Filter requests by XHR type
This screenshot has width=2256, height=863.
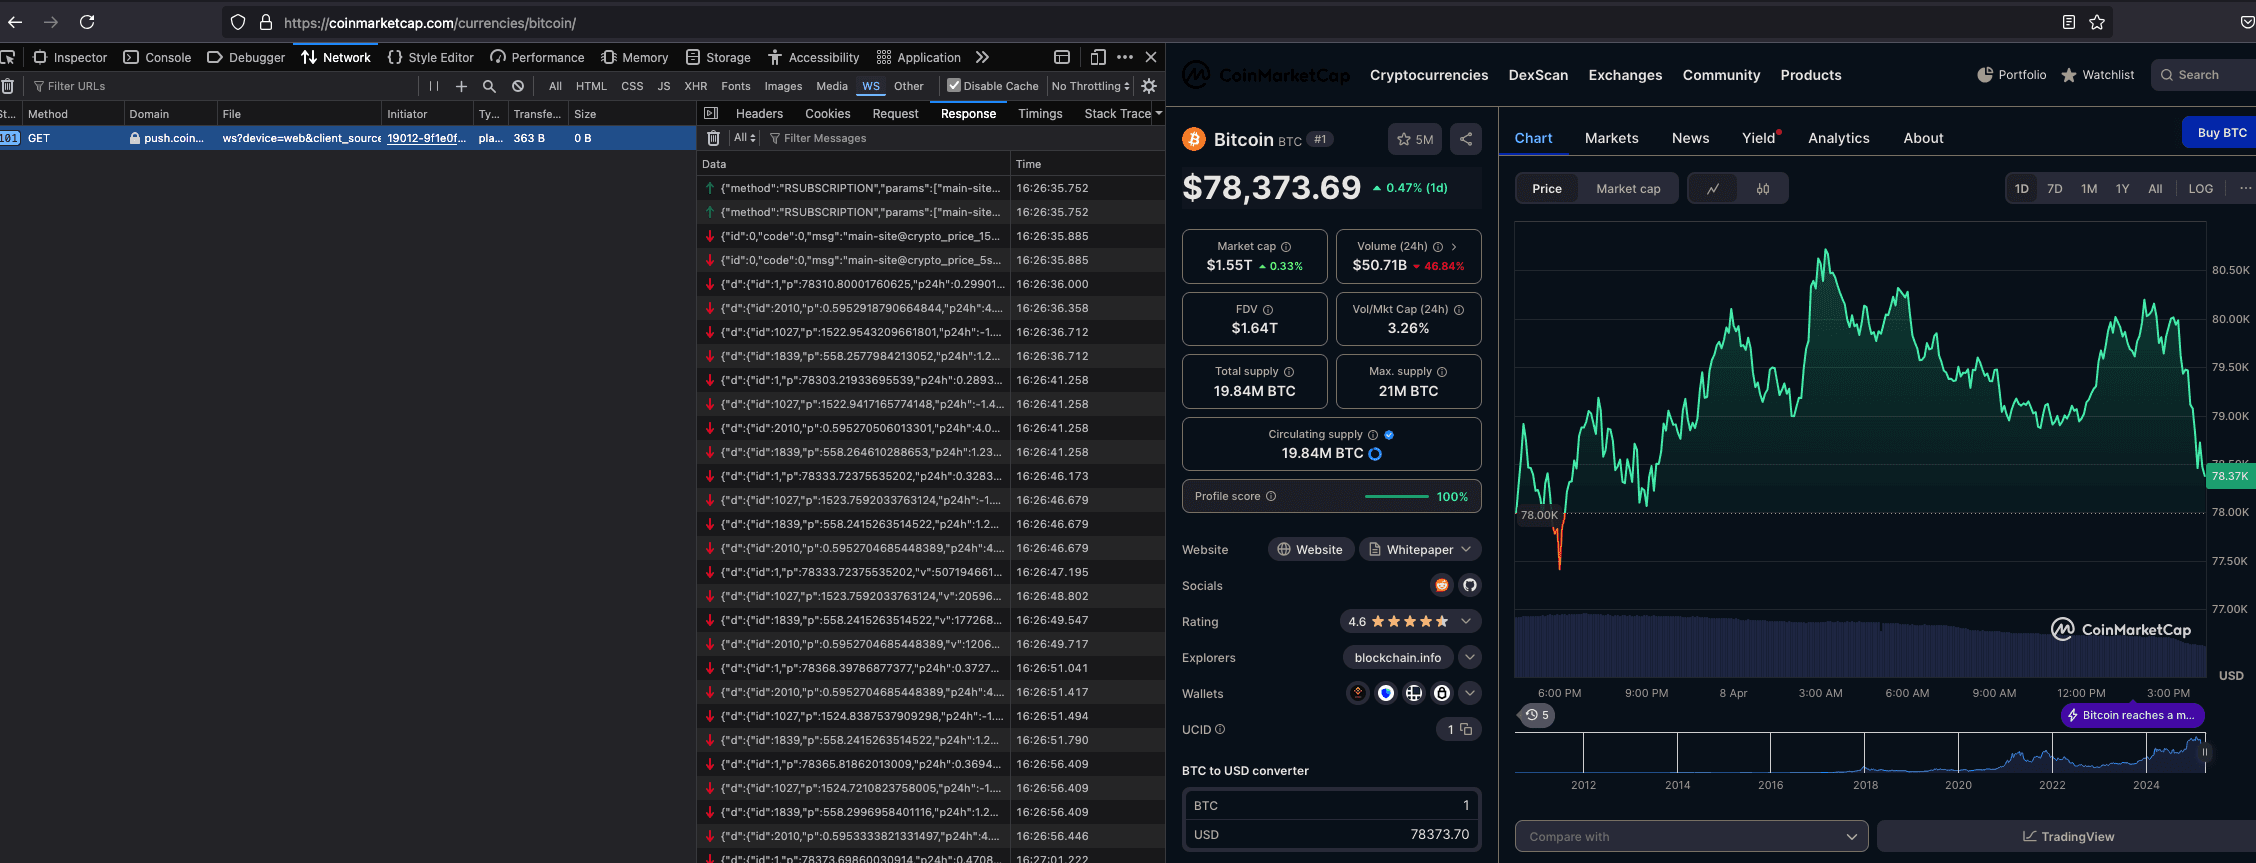tap(696, 86)
